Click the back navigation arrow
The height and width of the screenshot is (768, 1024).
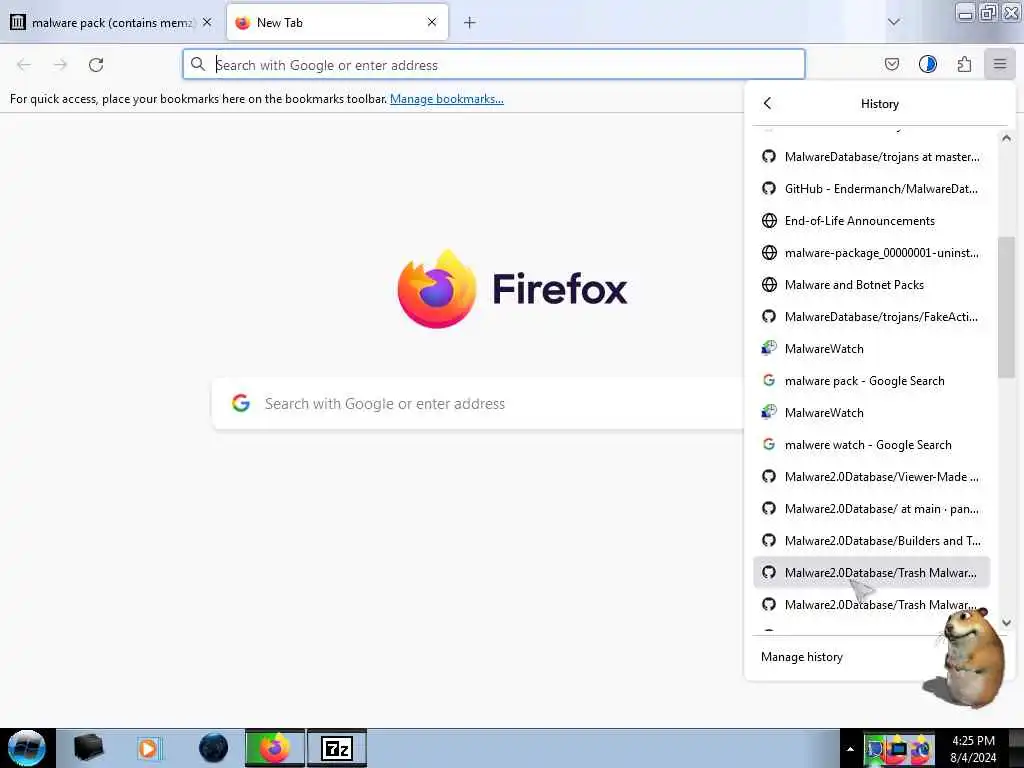pyautogui.click(x=24, y=65)
